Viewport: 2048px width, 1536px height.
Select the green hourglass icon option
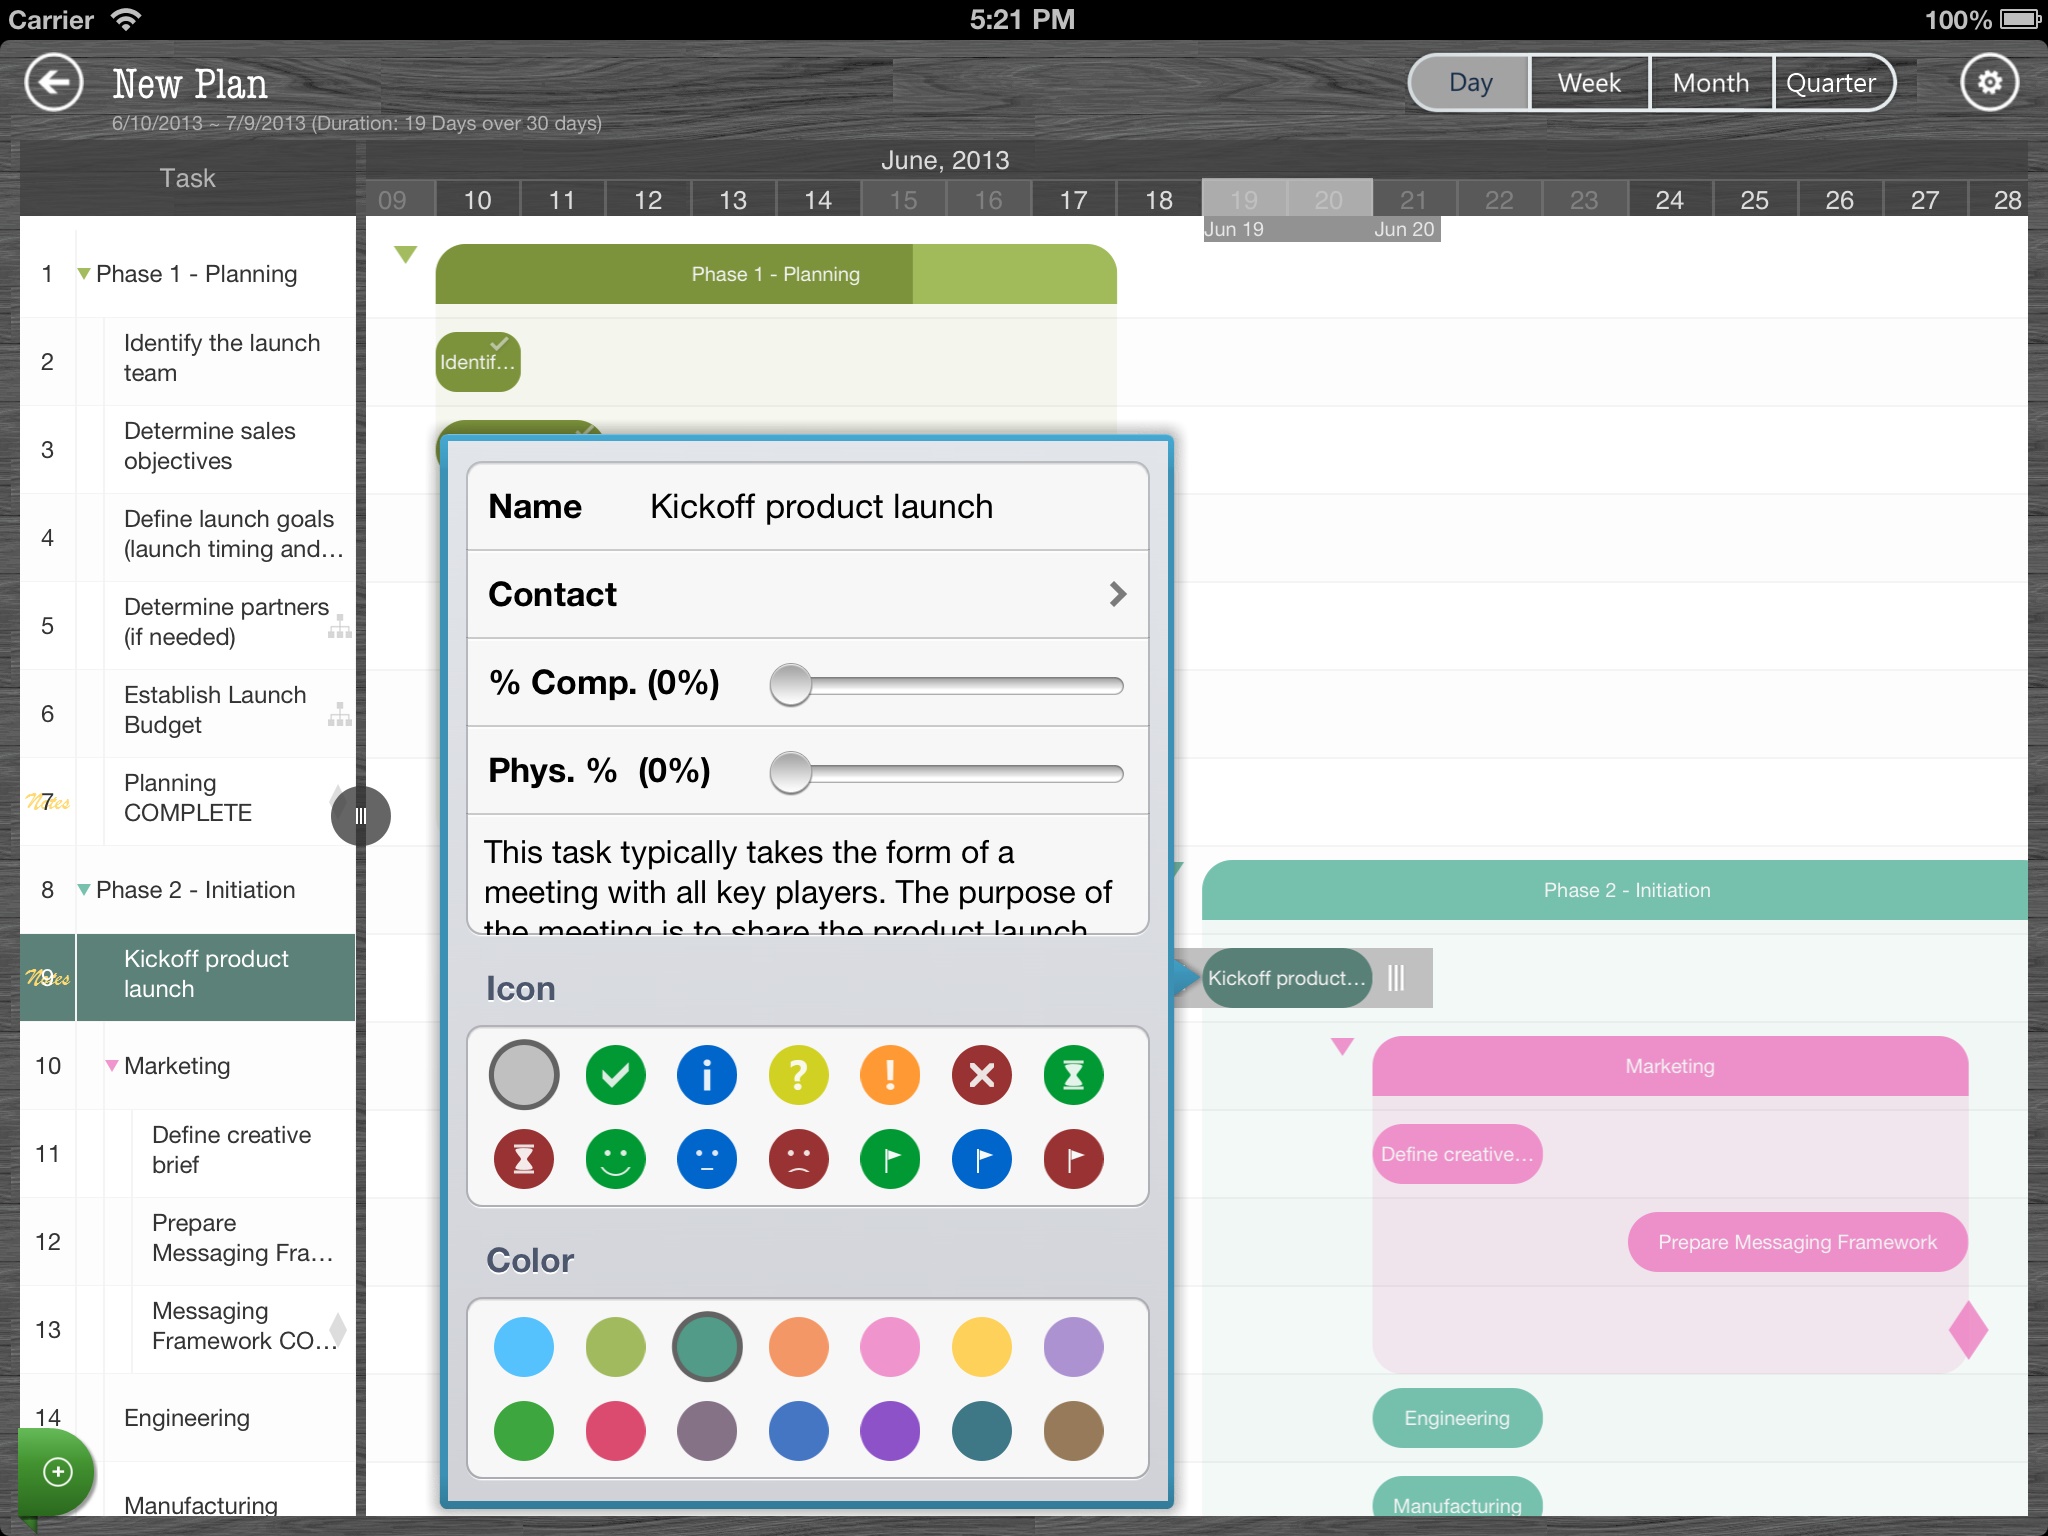click(1073, 1075)
